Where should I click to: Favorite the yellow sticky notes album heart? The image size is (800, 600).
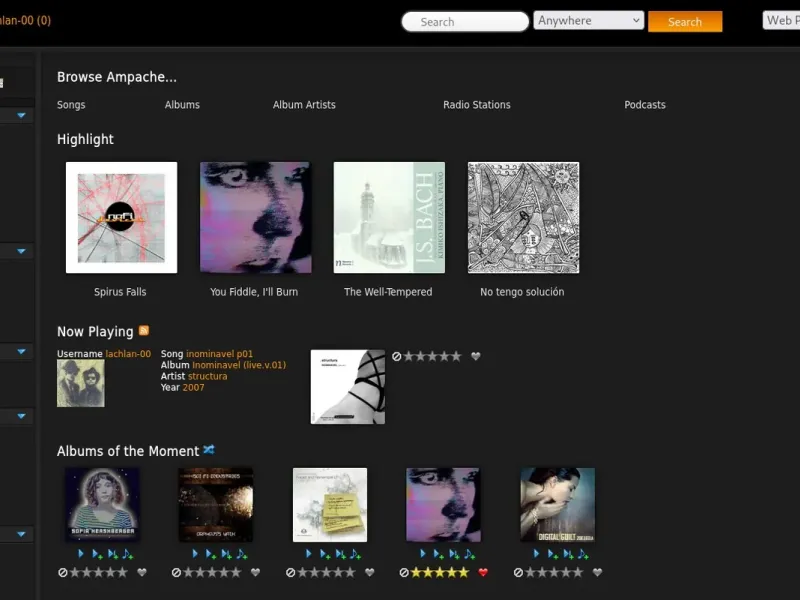point(370,572)
